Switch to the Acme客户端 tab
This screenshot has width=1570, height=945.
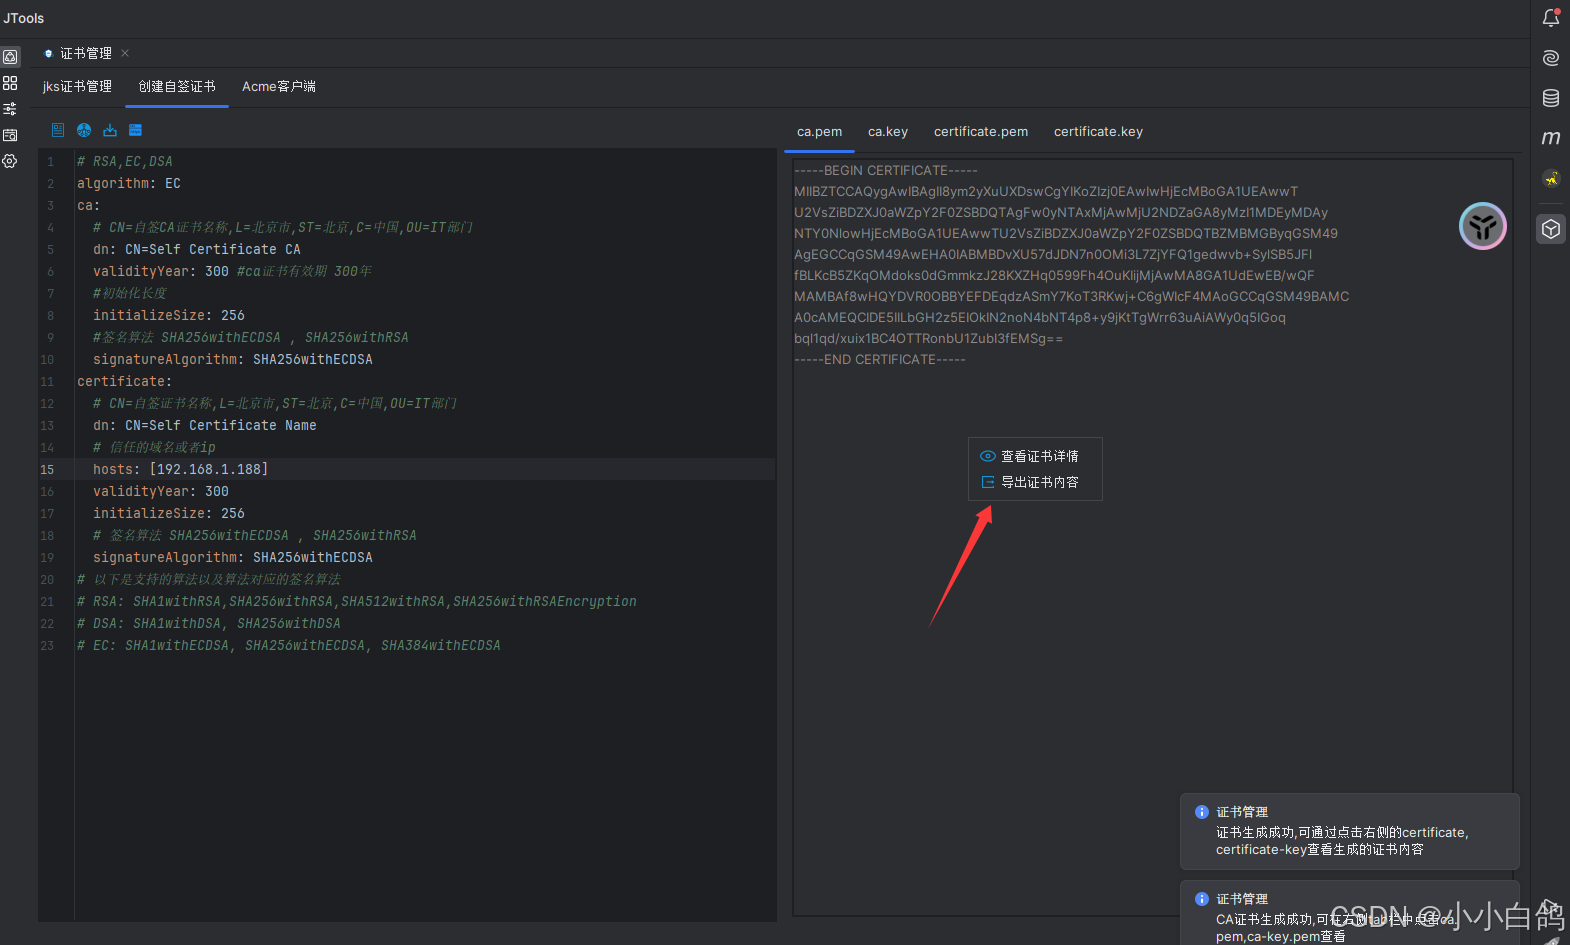[278, 87]
